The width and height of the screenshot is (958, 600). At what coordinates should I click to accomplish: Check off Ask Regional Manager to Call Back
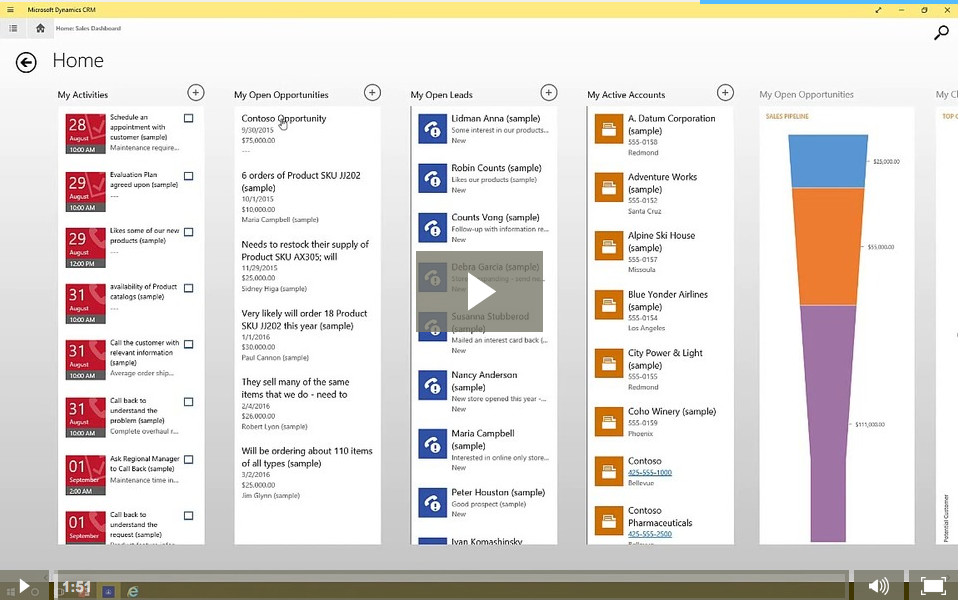click(x=189, y=459)
